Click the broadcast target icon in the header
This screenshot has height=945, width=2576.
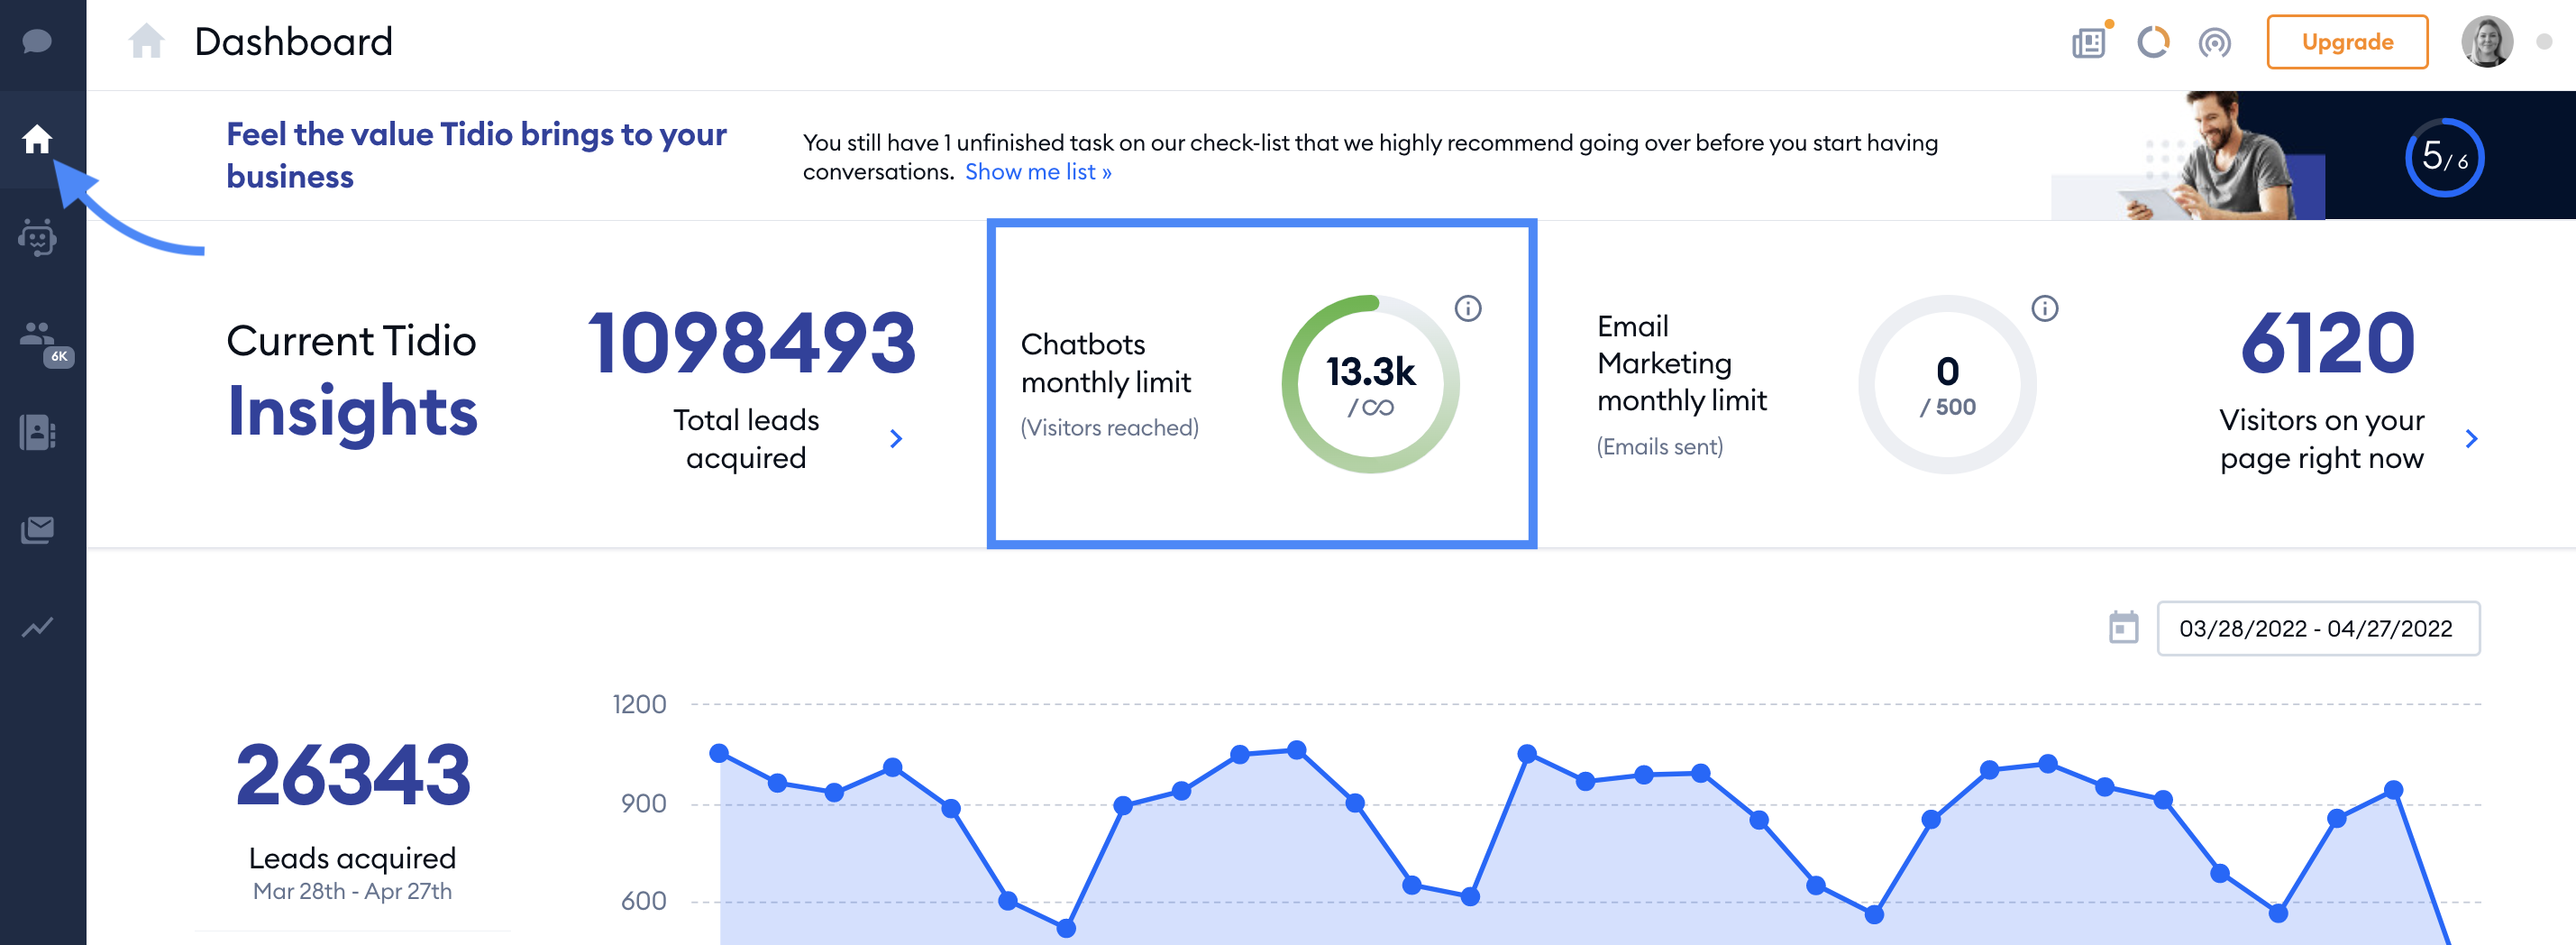coord(2216,42)
